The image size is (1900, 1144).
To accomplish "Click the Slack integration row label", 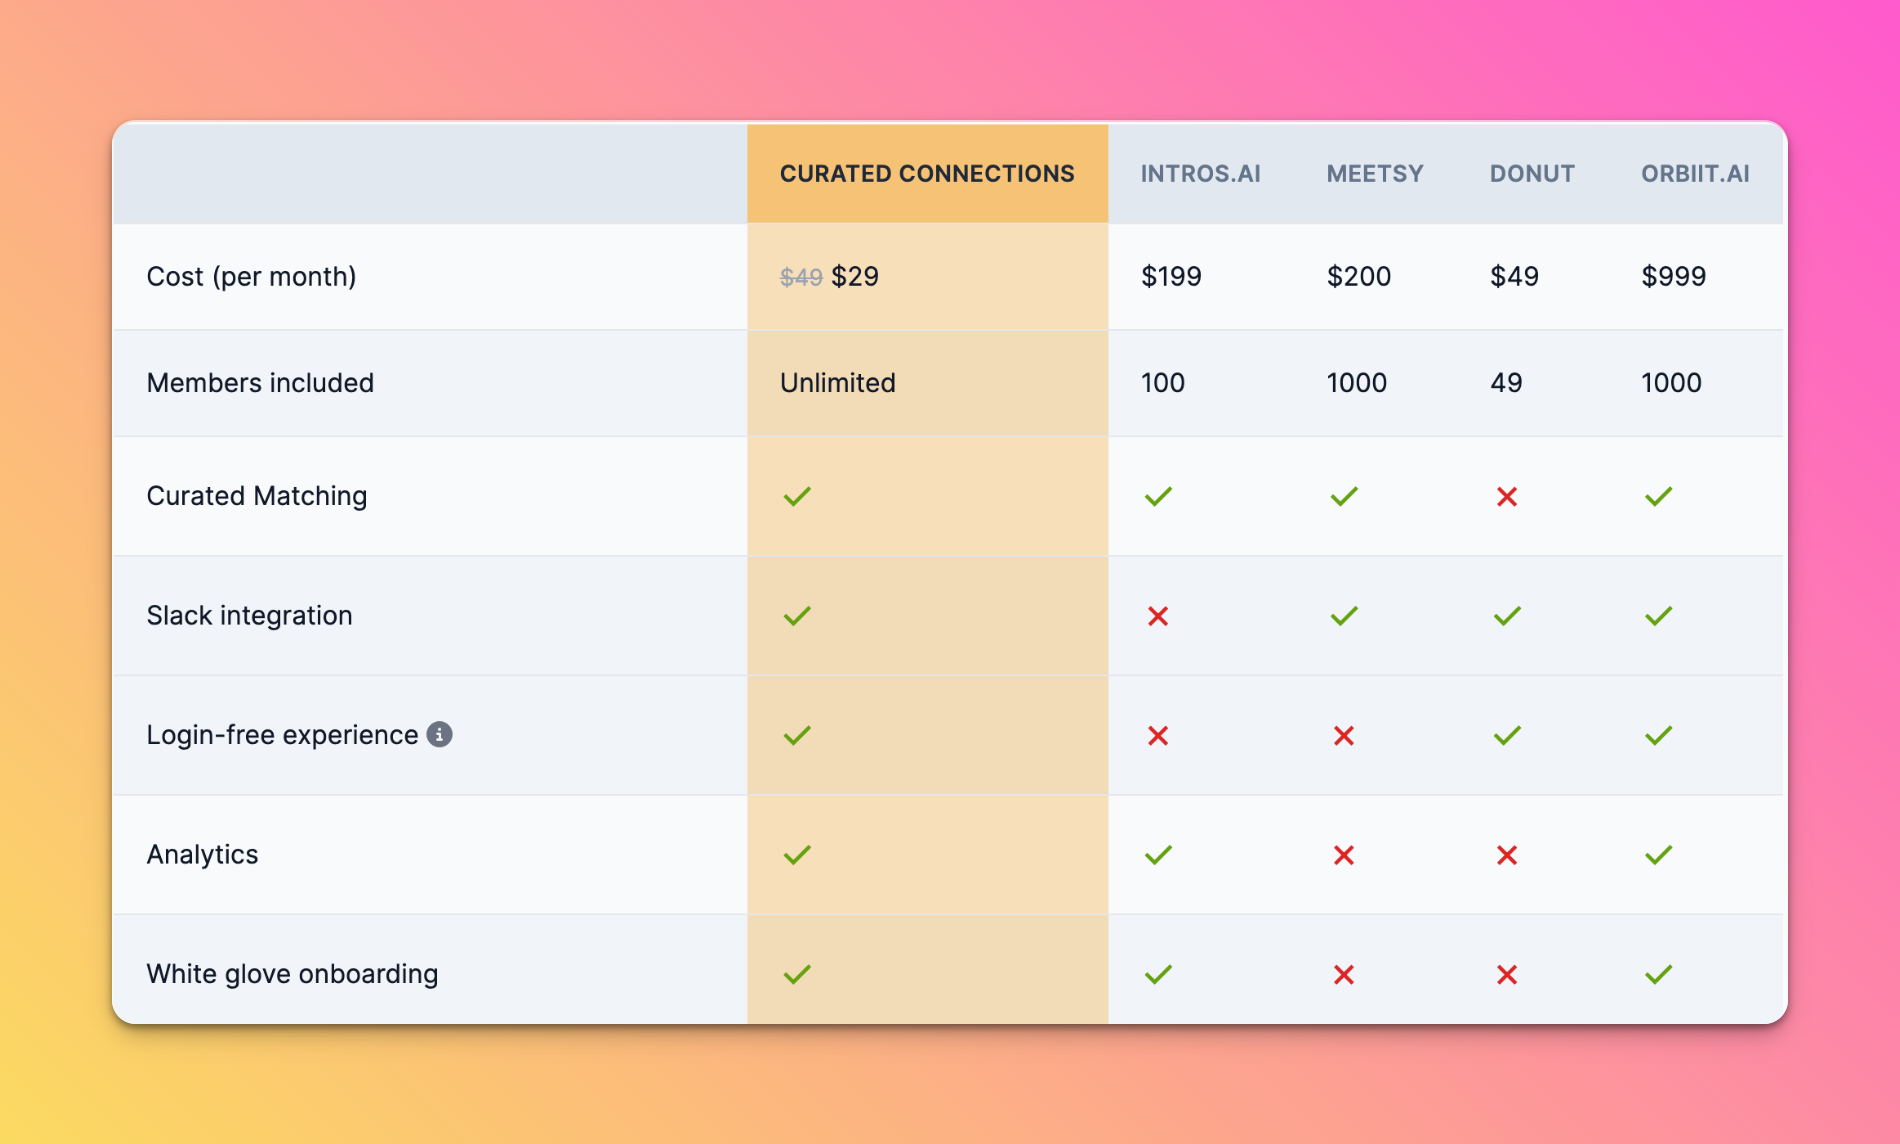I will [x=249, y=616].
